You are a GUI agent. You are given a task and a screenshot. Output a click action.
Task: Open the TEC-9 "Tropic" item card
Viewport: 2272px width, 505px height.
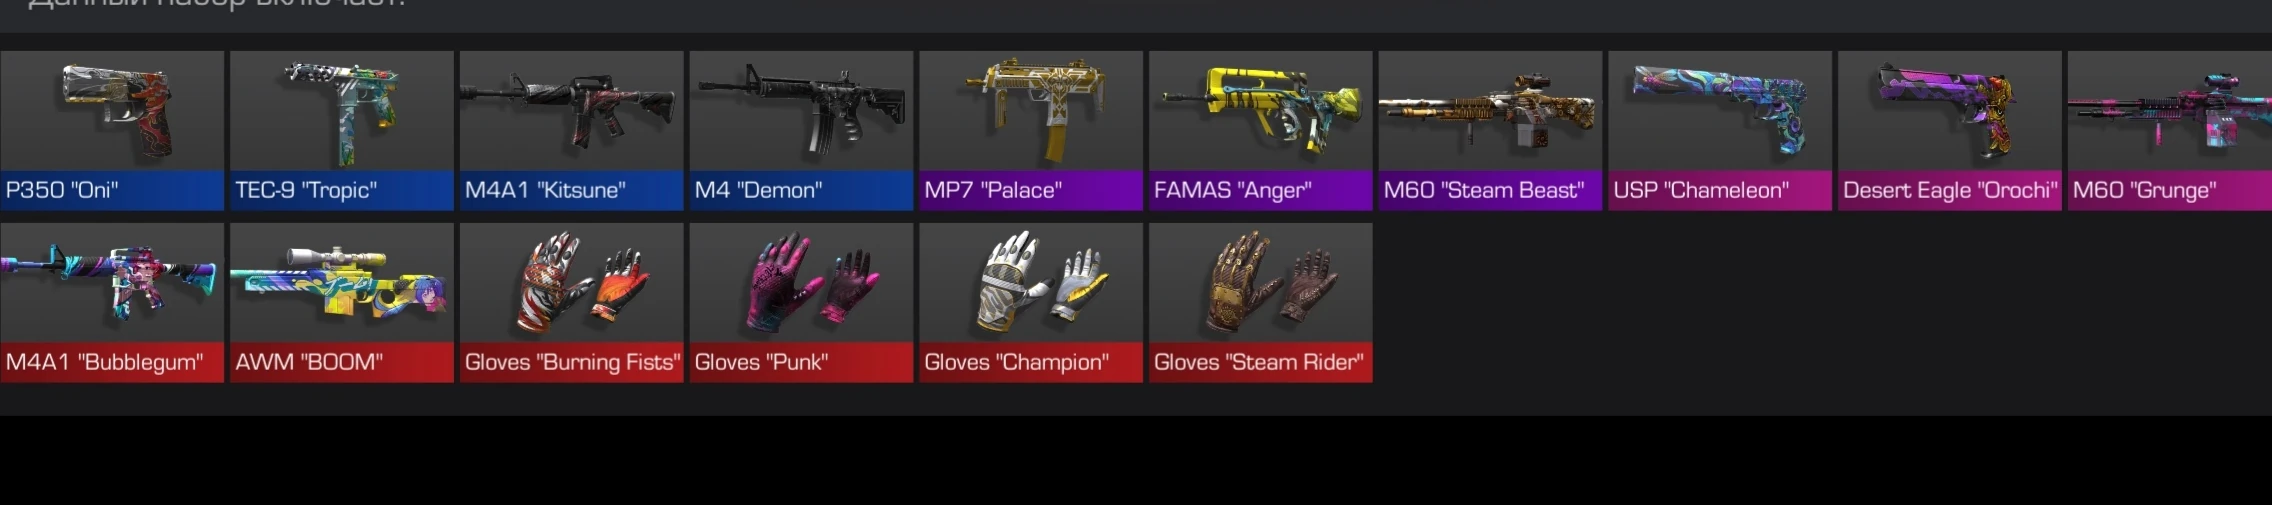point(342,130)
